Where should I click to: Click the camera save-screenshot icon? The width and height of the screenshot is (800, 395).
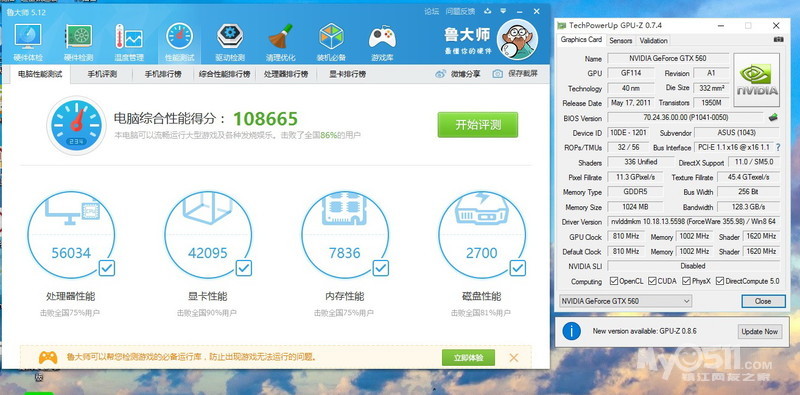click(x=497, y=74)
